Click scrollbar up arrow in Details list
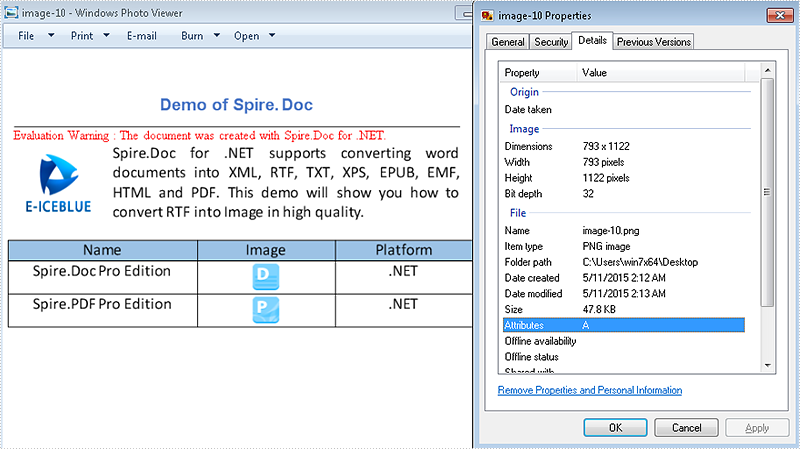This screenshot has height=449, width=800. click(x=767, y=69)
